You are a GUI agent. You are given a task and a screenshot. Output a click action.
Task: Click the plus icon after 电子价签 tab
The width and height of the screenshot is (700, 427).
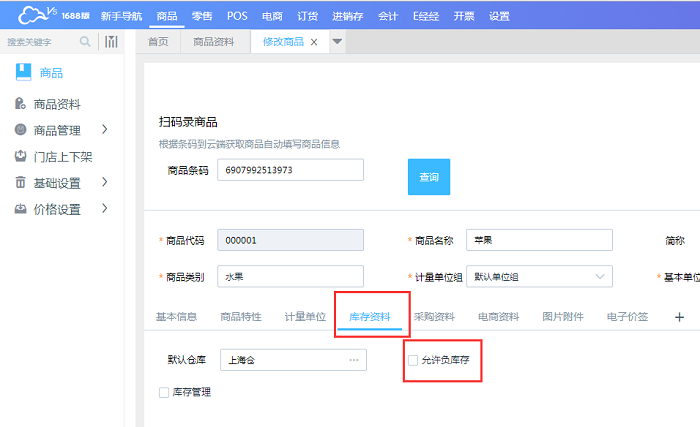coord(680,317)
